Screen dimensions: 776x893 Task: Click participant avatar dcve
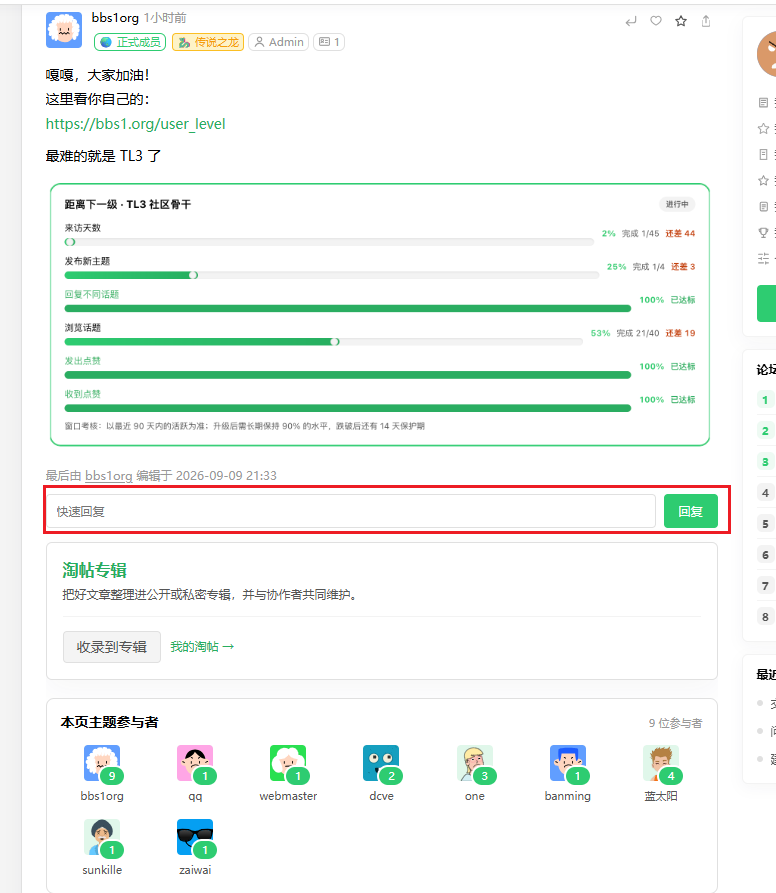pos(381,763)
